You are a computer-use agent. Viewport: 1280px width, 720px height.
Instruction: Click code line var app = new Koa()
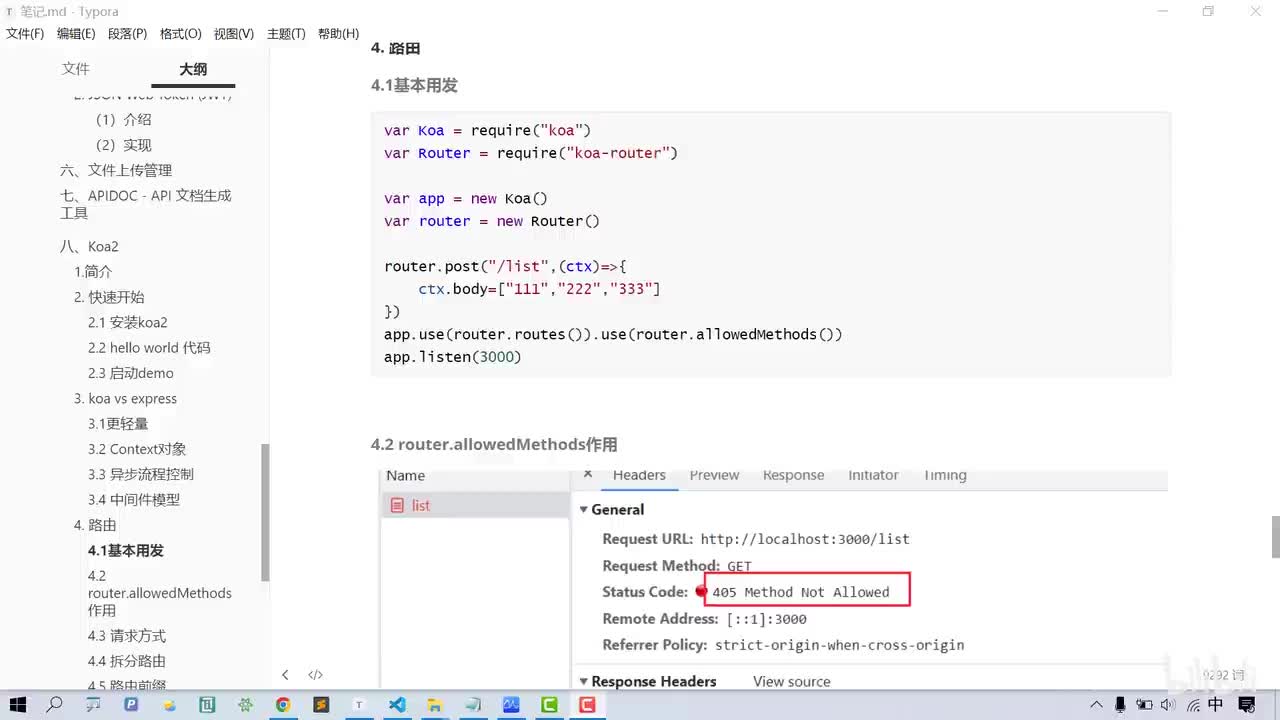pos(466,198)
